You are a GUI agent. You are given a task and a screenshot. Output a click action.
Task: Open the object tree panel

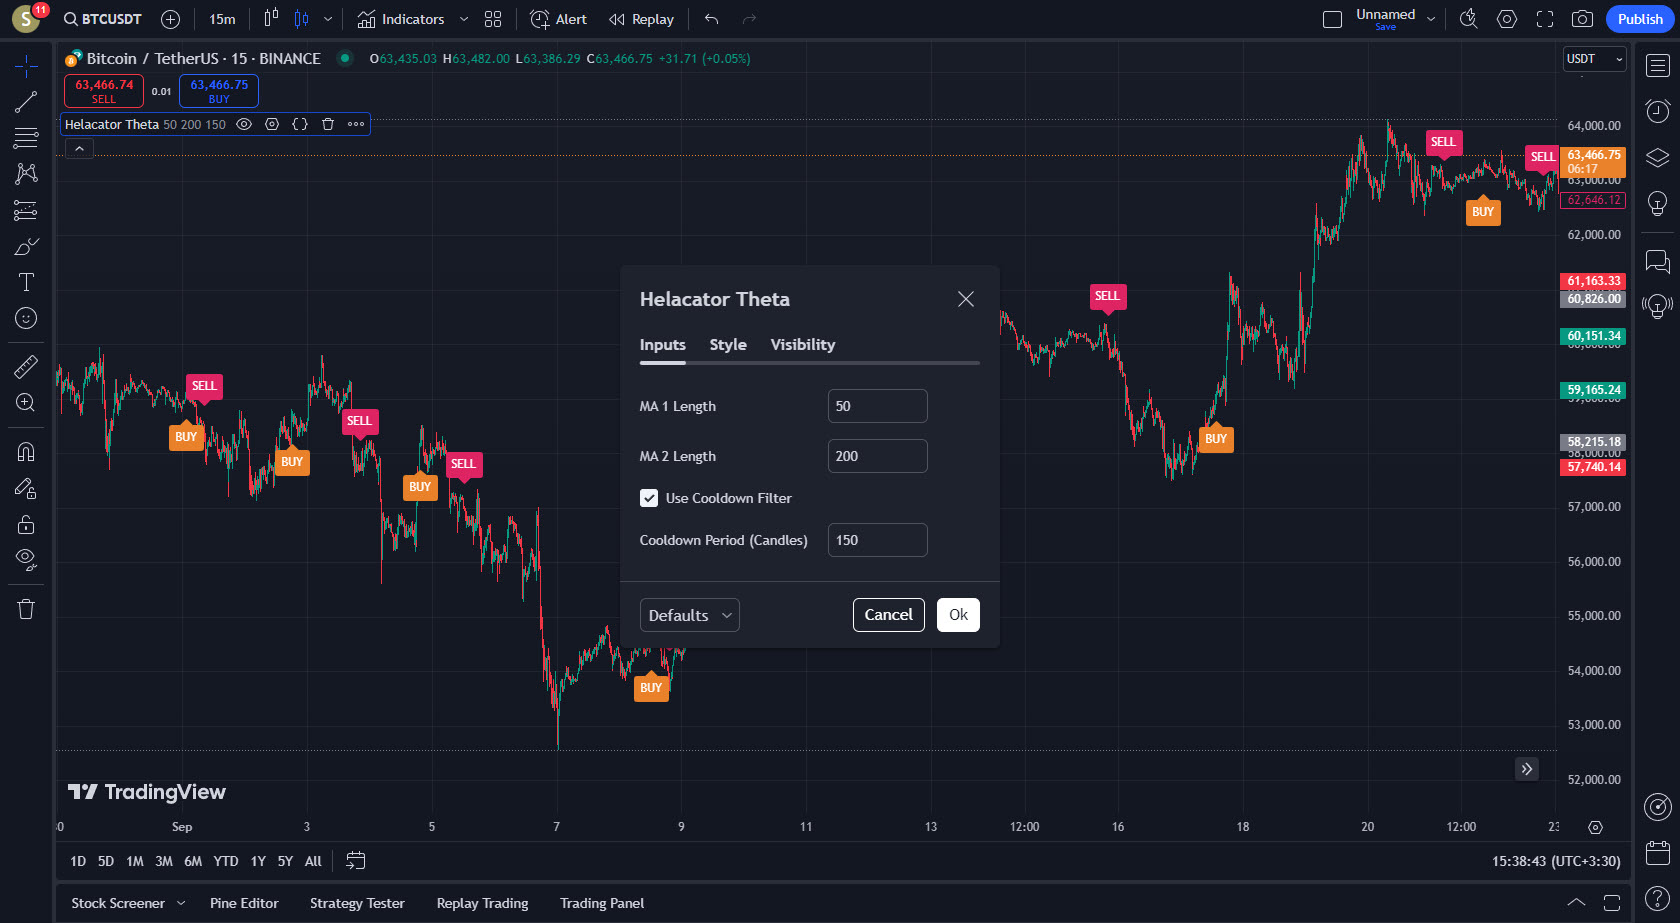click(x=1658, y=157)
